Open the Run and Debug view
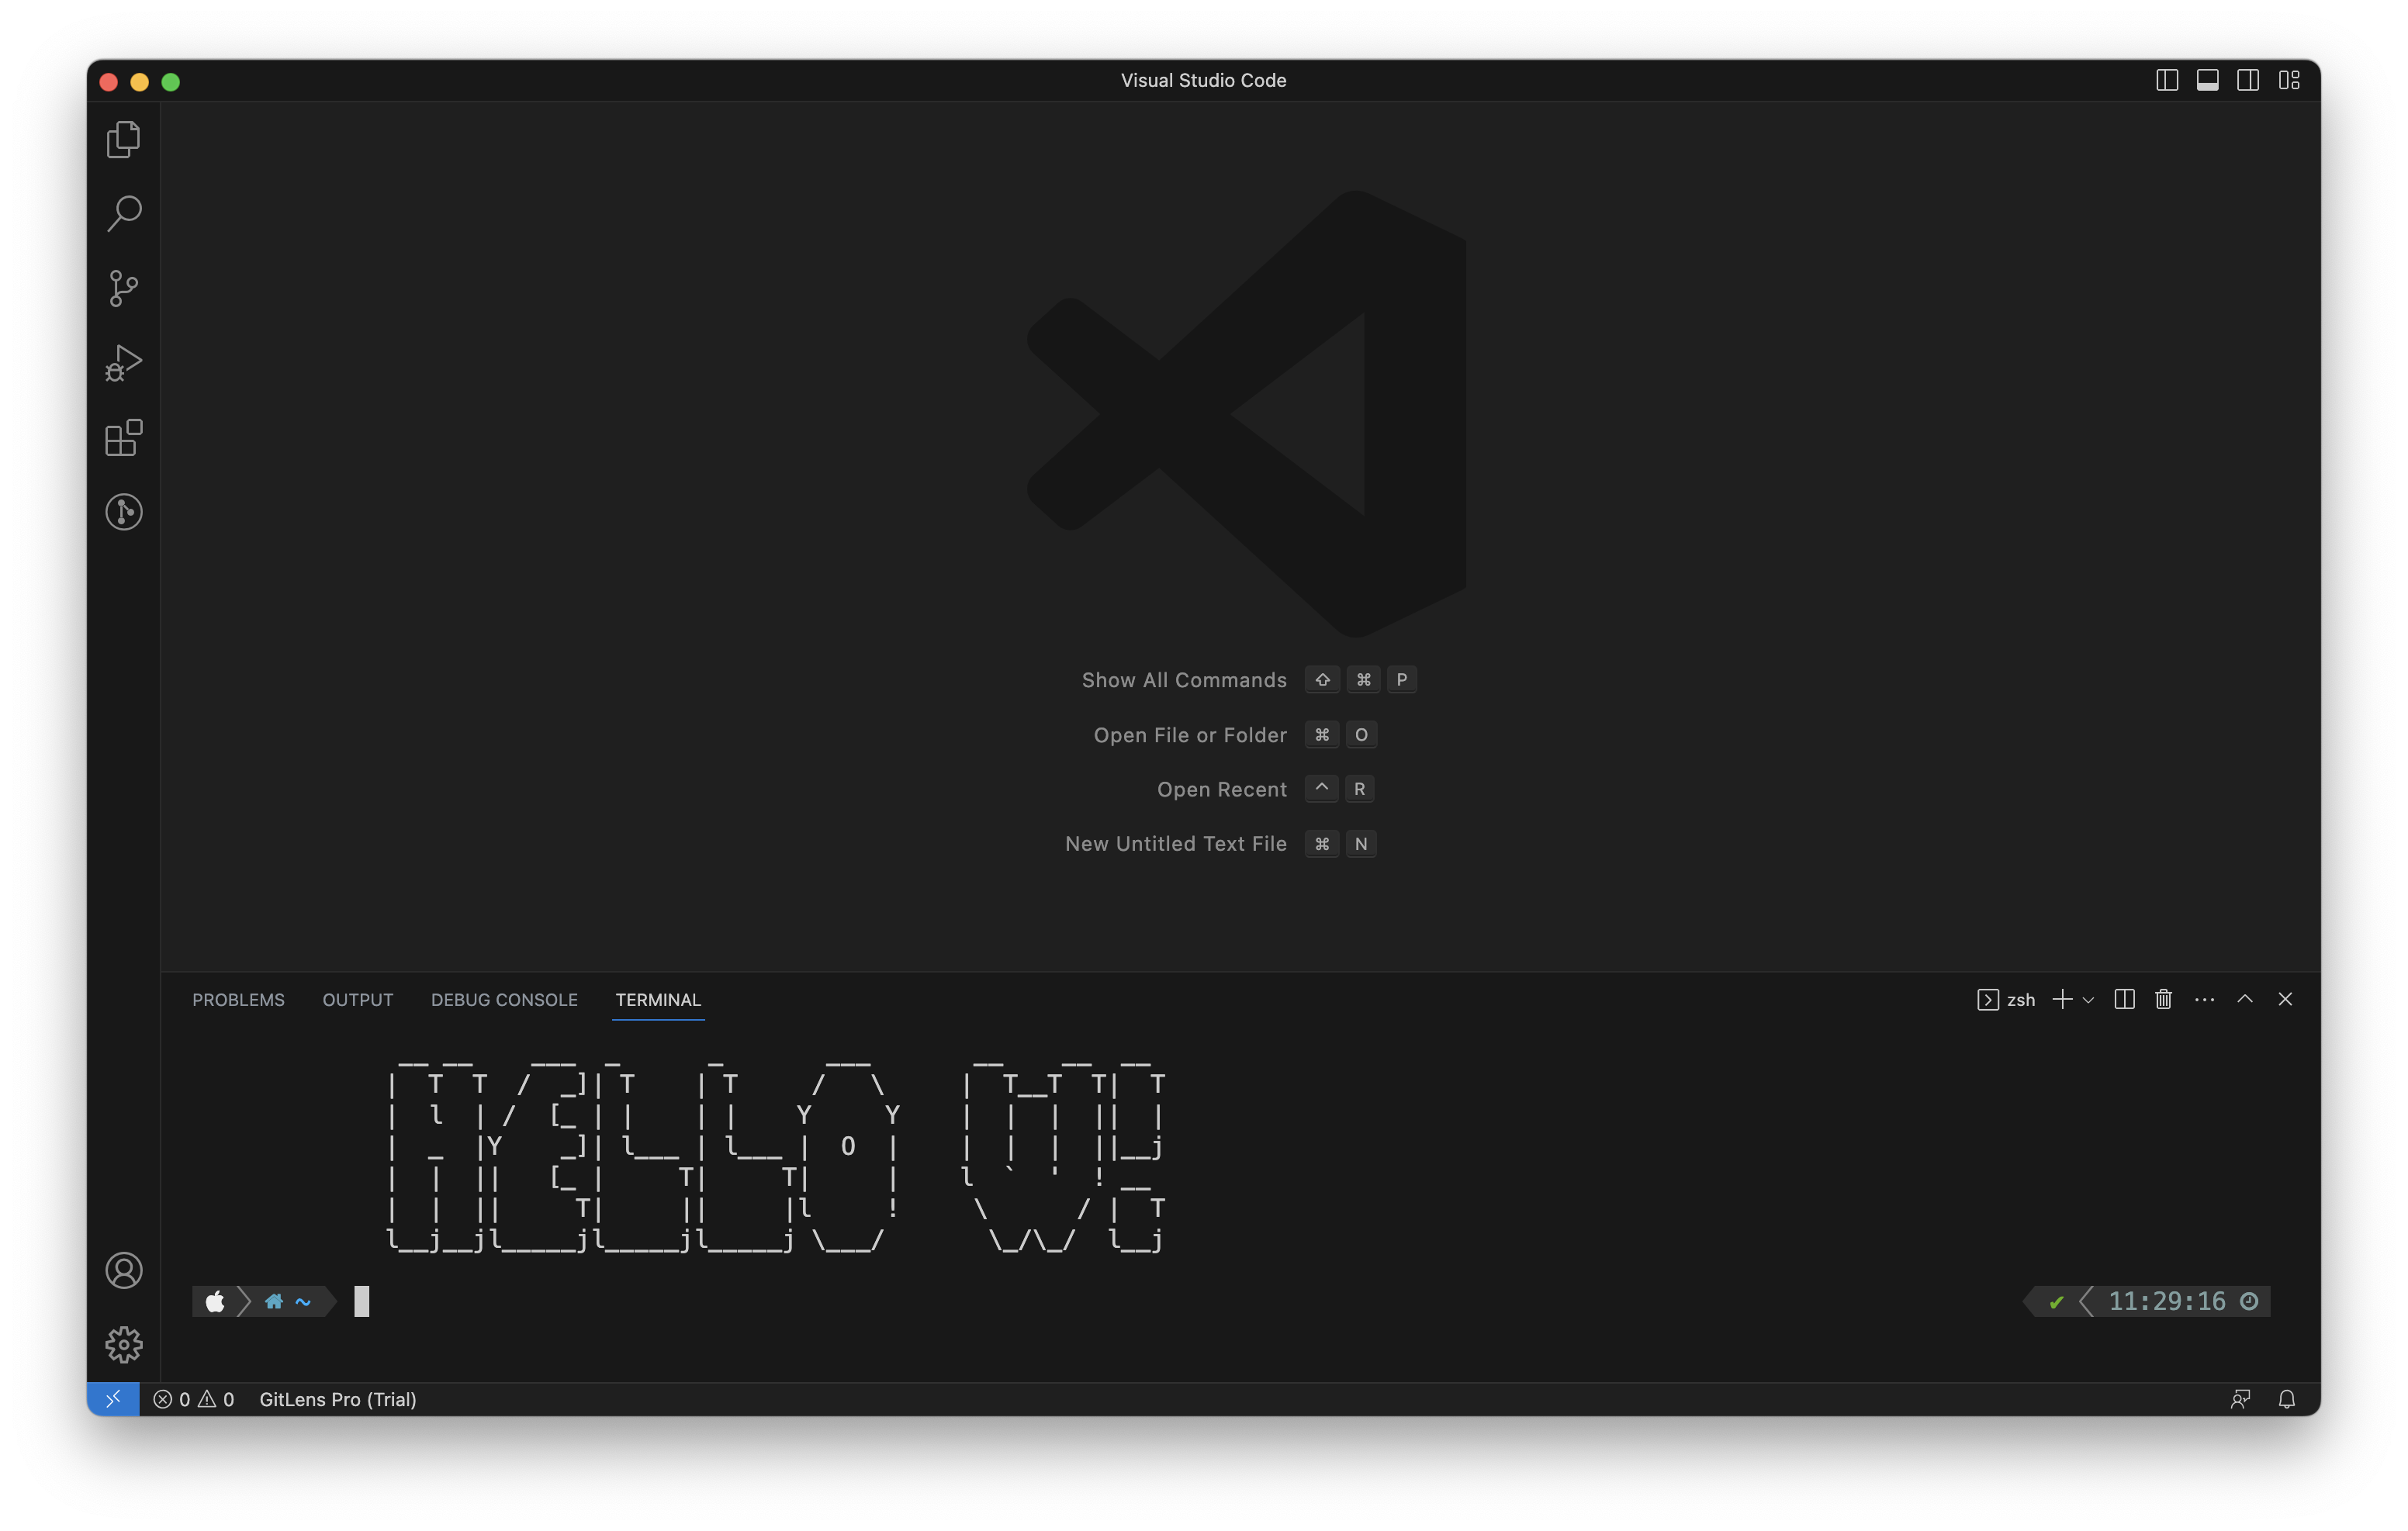This screenshot has width=2408, height=1531. click(x=124, y=362)
